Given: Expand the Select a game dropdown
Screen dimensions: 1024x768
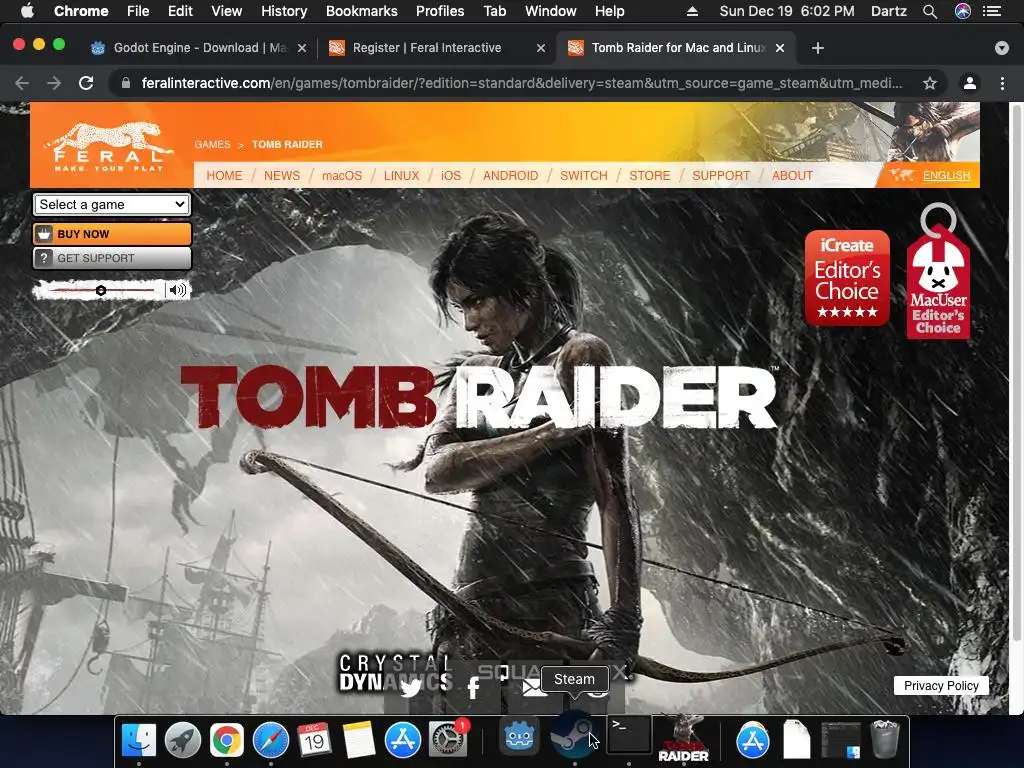Looking at the screenshot, I should pyautogui.click(x=112, y=204).
